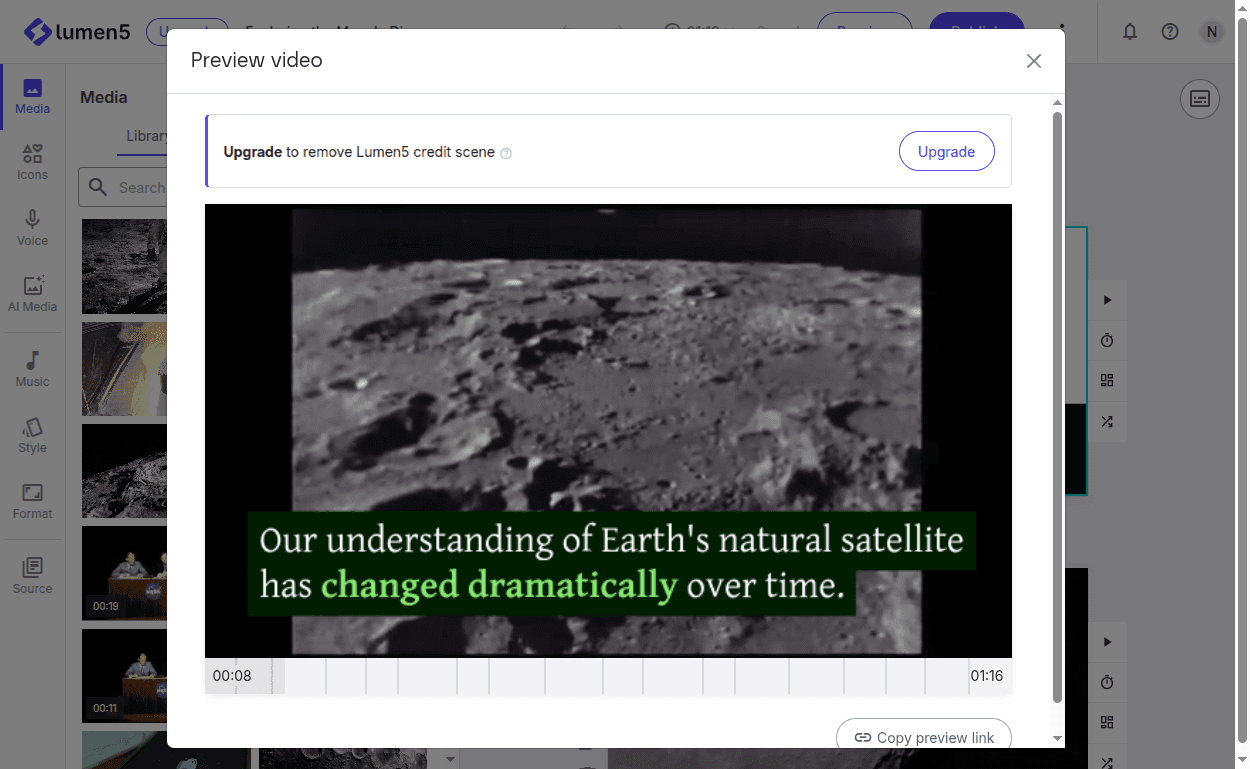Open the Voice panel
1250x769 pixels.
32,228
